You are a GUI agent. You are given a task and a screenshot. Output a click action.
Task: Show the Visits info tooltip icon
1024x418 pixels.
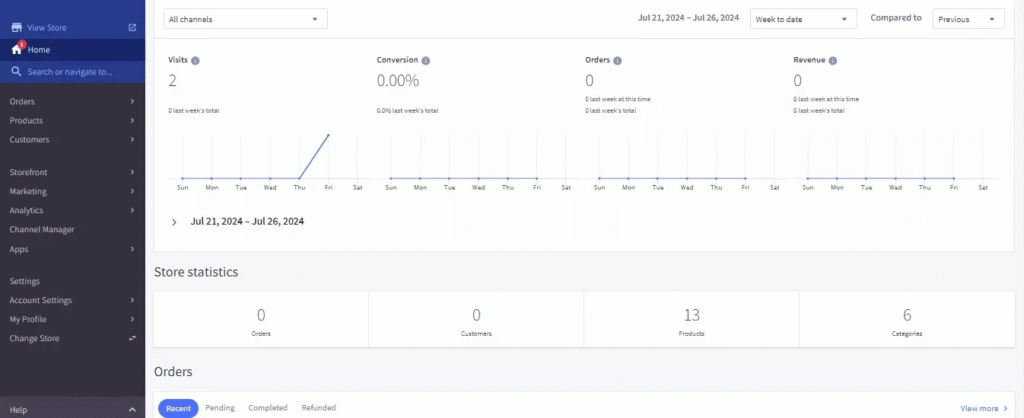(195, 60)
